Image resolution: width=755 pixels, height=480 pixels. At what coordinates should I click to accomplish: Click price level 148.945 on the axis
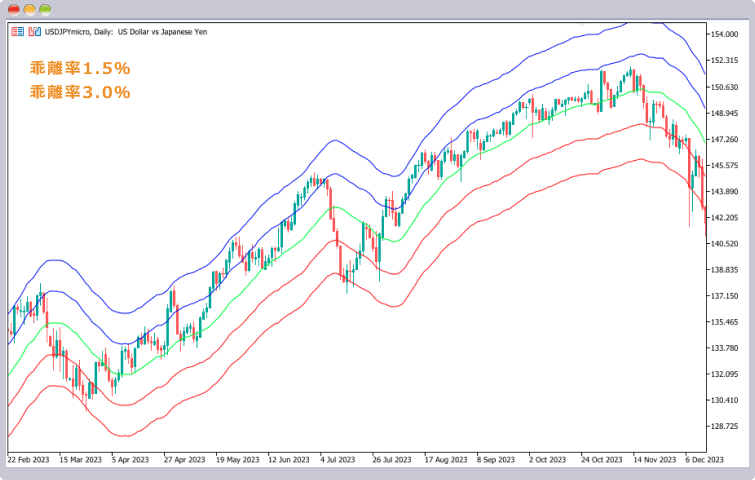coord(724,113)
